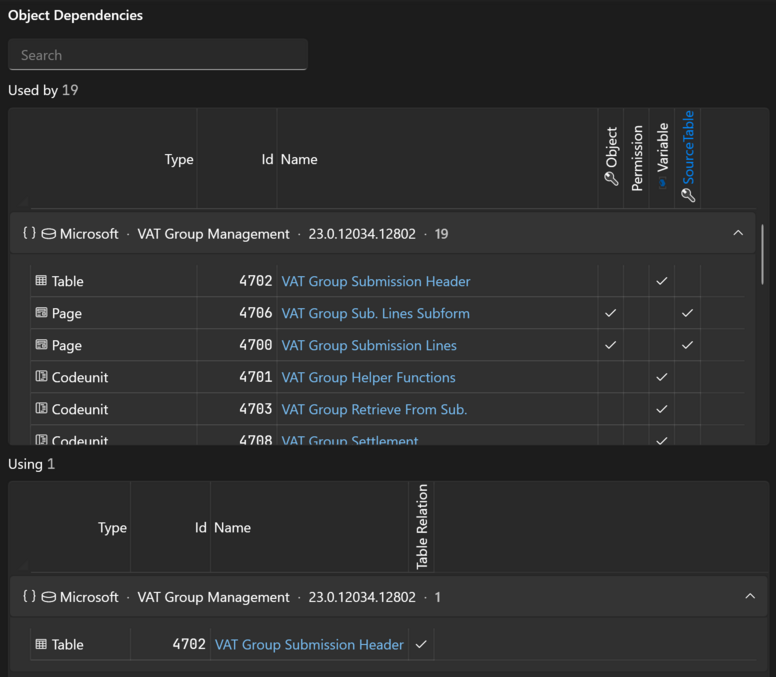Image resolution: width=776 pixels, height=677 pixels.
Task: Click the Name header in Using table
Action: [232, 528]
